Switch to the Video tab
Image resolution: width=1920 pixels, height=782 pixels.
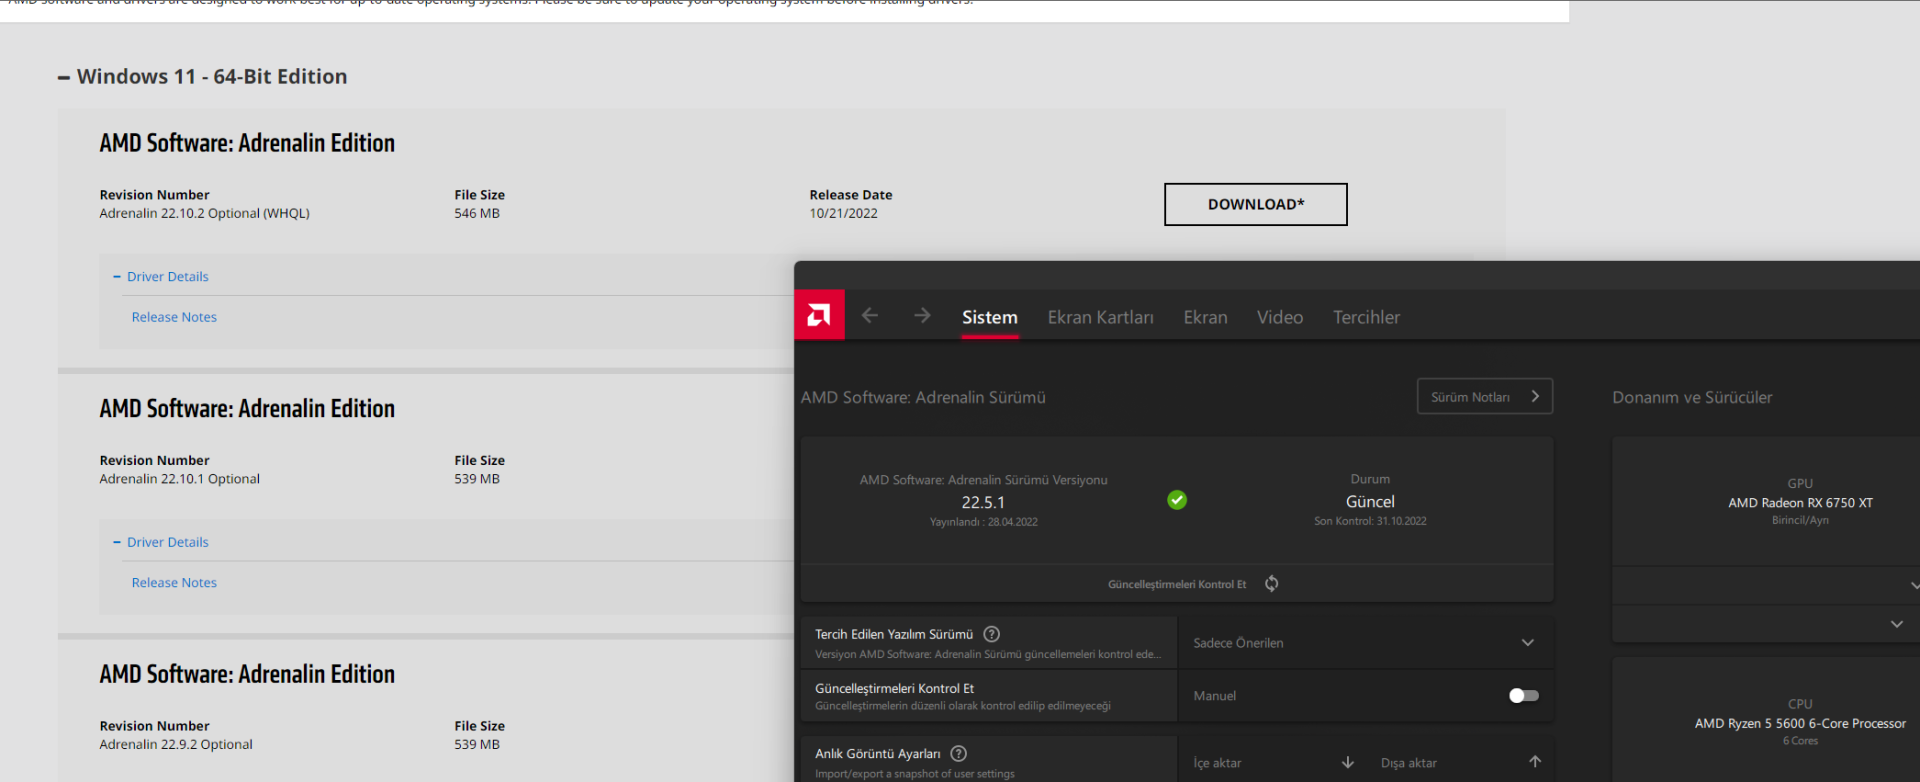point(1280,317)
